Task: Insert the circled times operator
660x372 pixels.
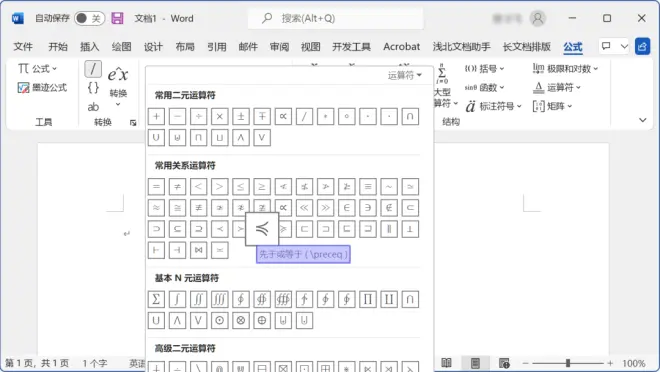Action: click(241, 320)
